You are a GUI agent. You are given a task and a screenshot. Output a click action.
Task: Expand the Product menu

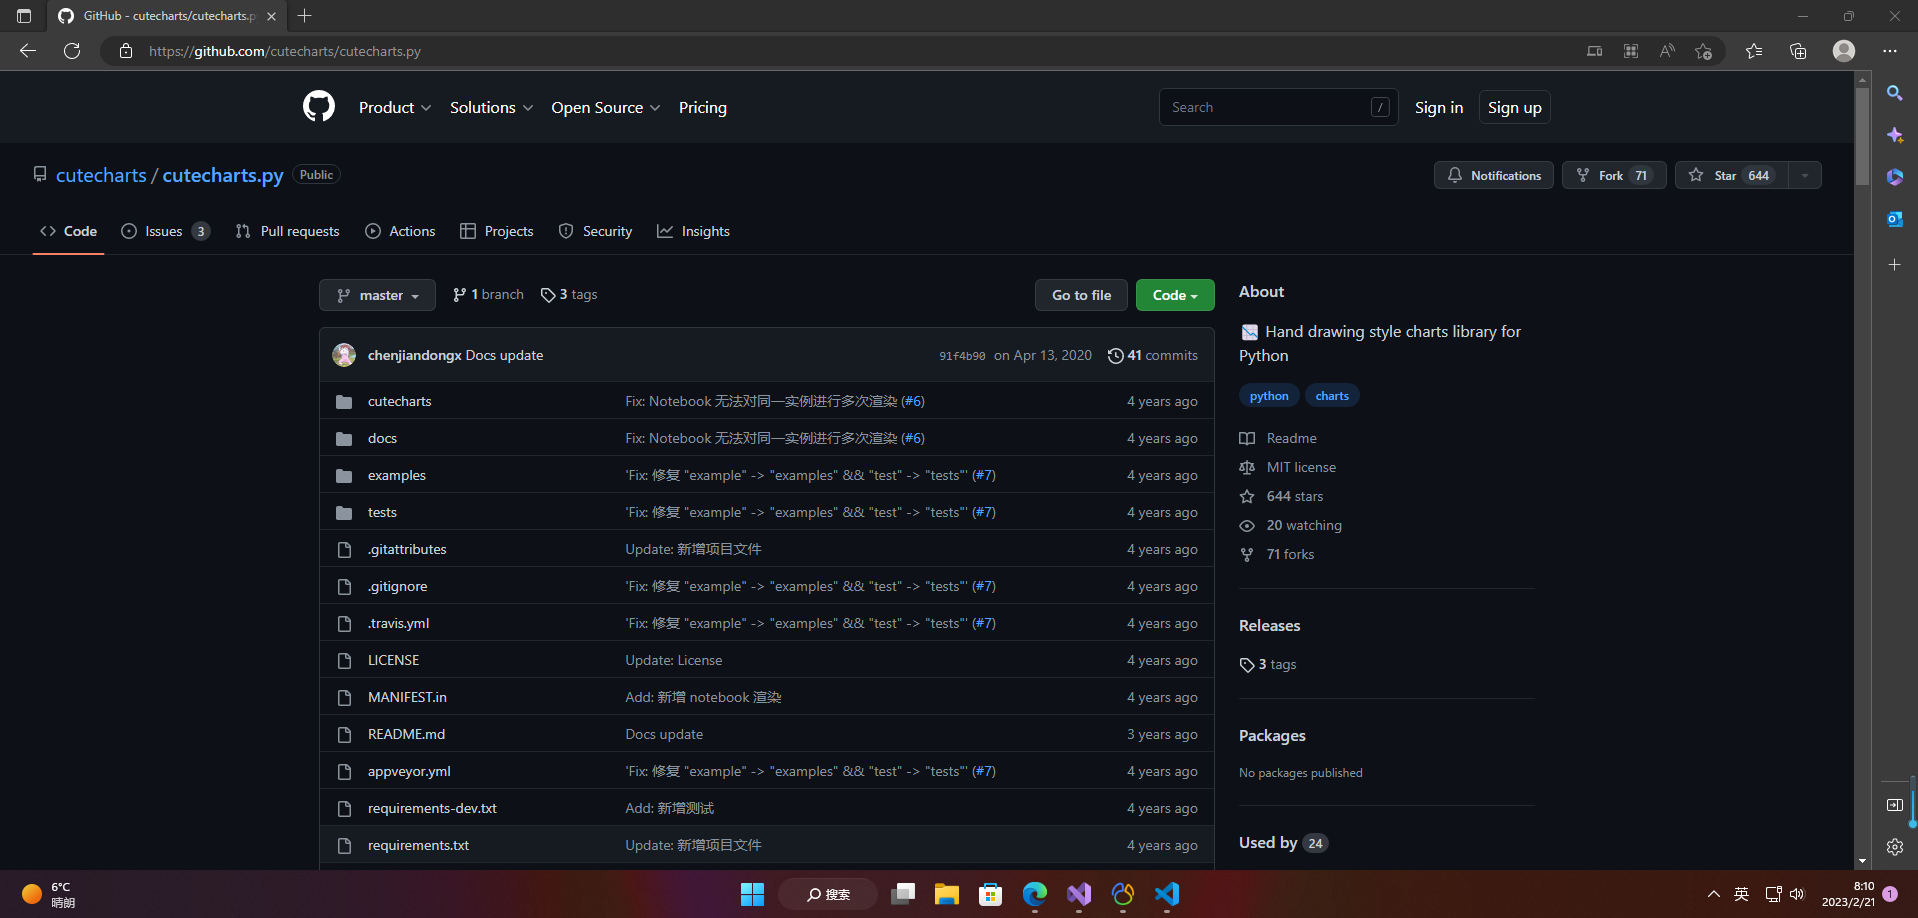[x=395, y=107]
